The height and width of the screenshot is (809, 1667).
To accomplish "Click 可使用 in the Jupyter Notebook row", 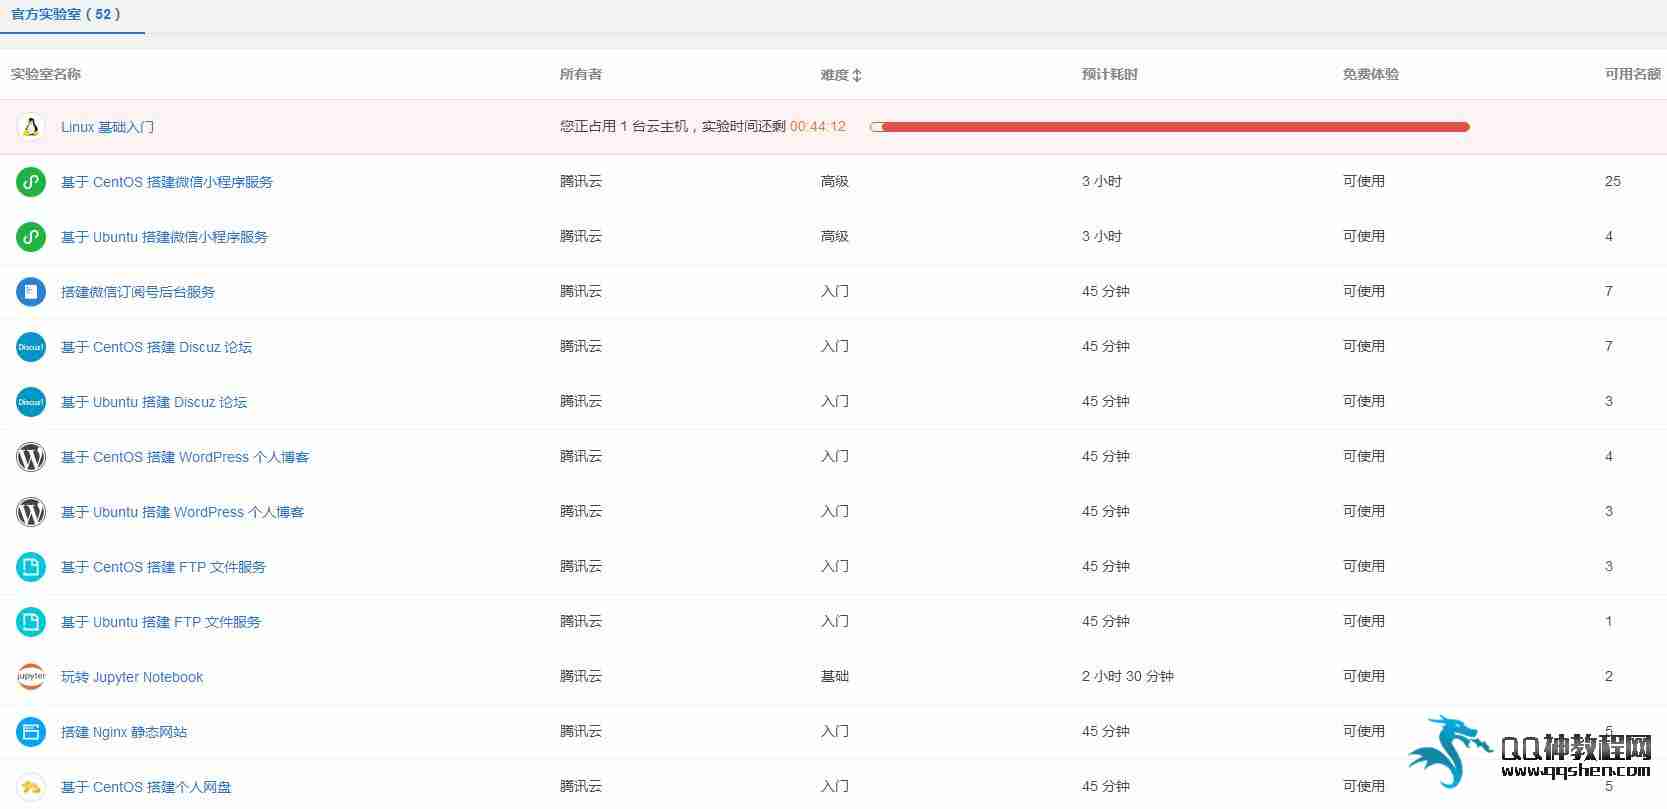I will 1364,676.
